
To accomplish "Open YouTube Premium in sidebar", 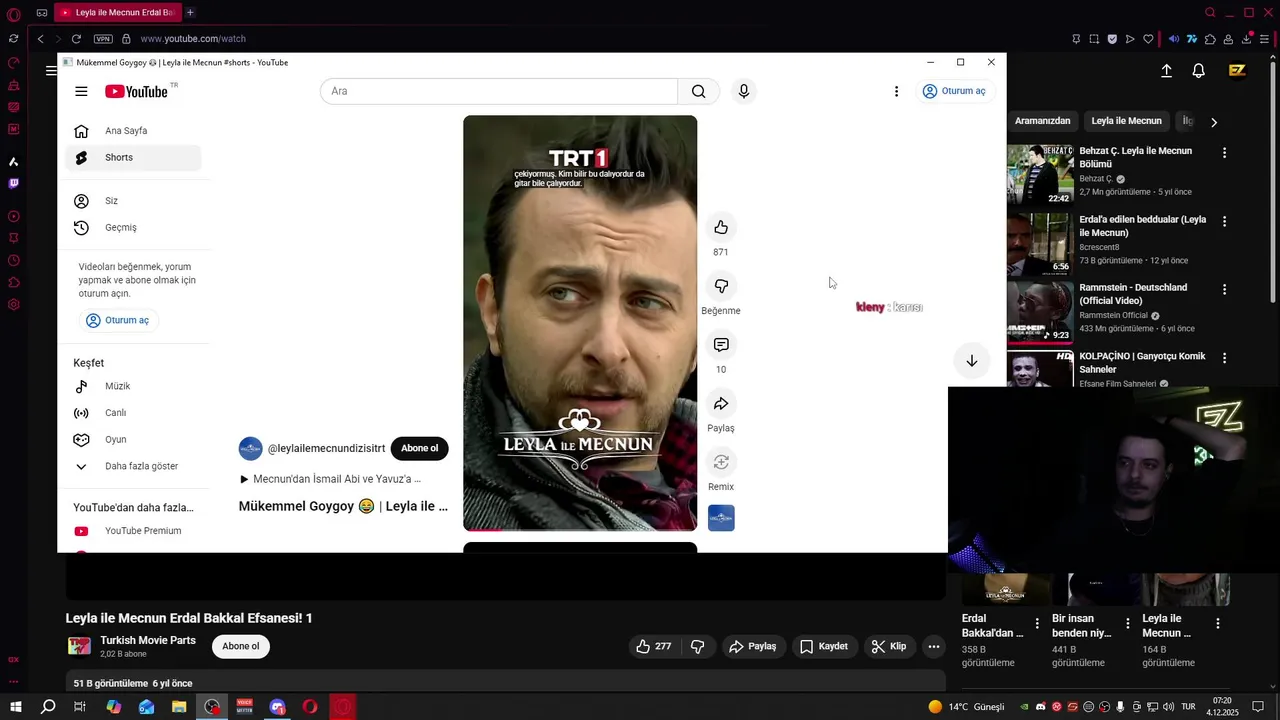I will (x=133, y=531).
